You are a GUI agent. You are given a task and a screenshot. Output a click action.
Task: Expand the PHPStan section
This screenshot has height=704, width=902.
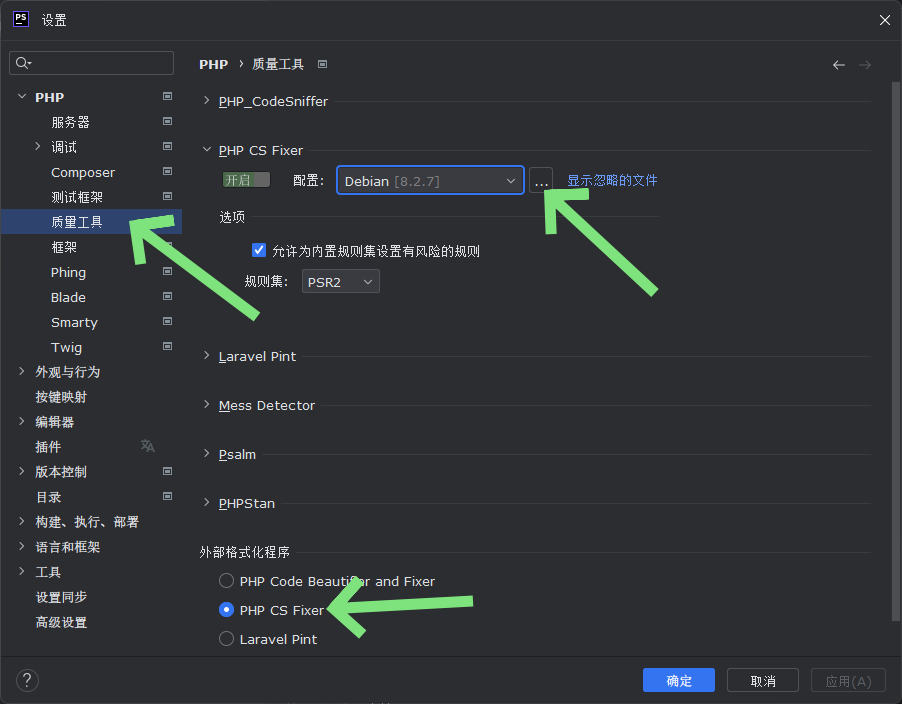click(x=207, y=502)
